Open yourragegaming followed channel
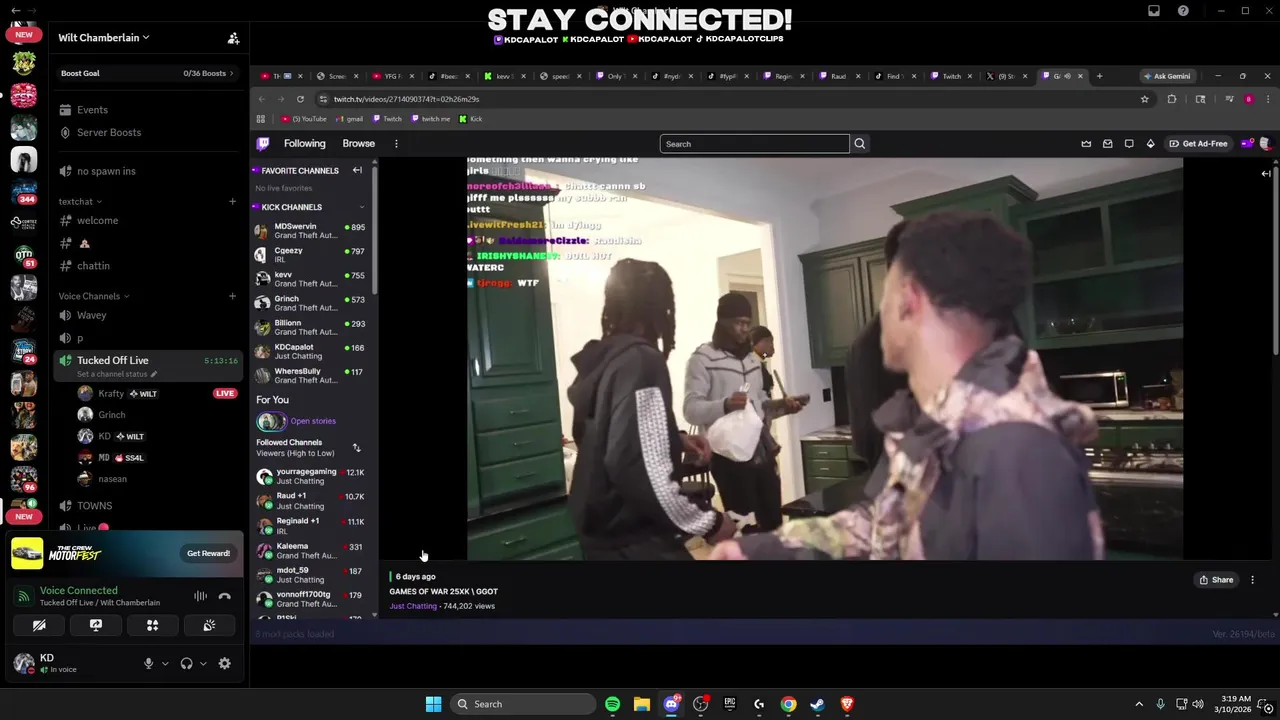 (x=311, y=476)
